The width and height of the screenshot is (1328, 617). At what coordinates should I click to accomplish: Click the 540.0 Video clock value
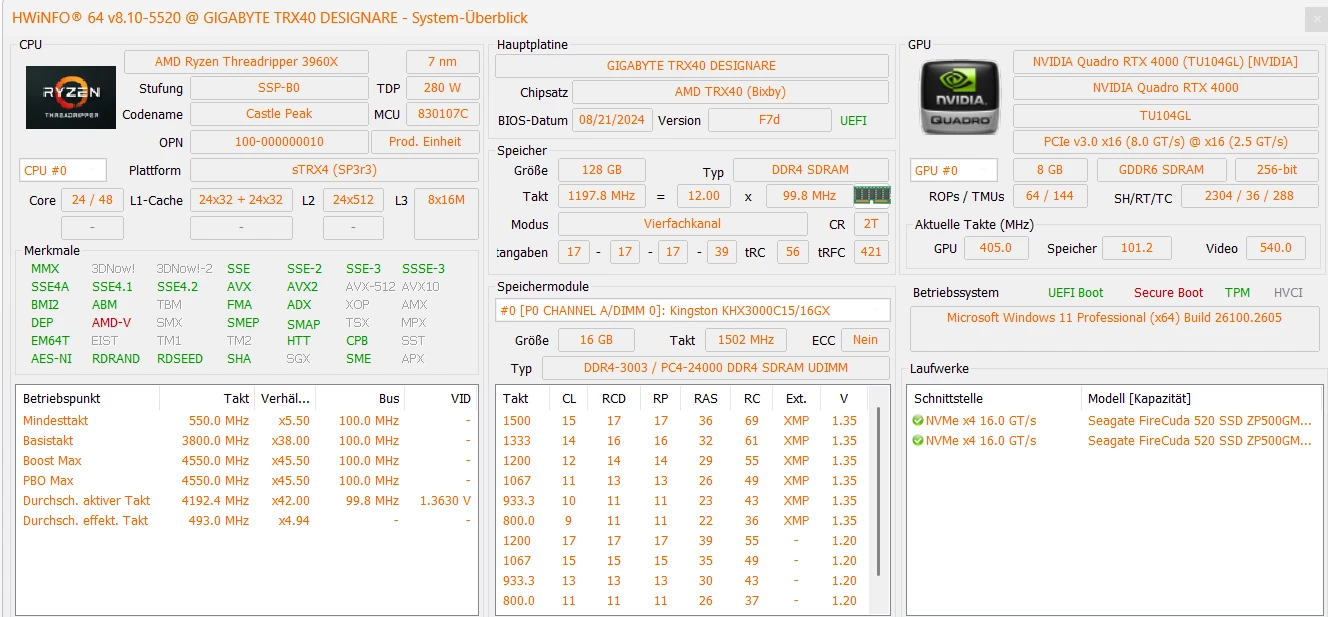click(1276, 248)
